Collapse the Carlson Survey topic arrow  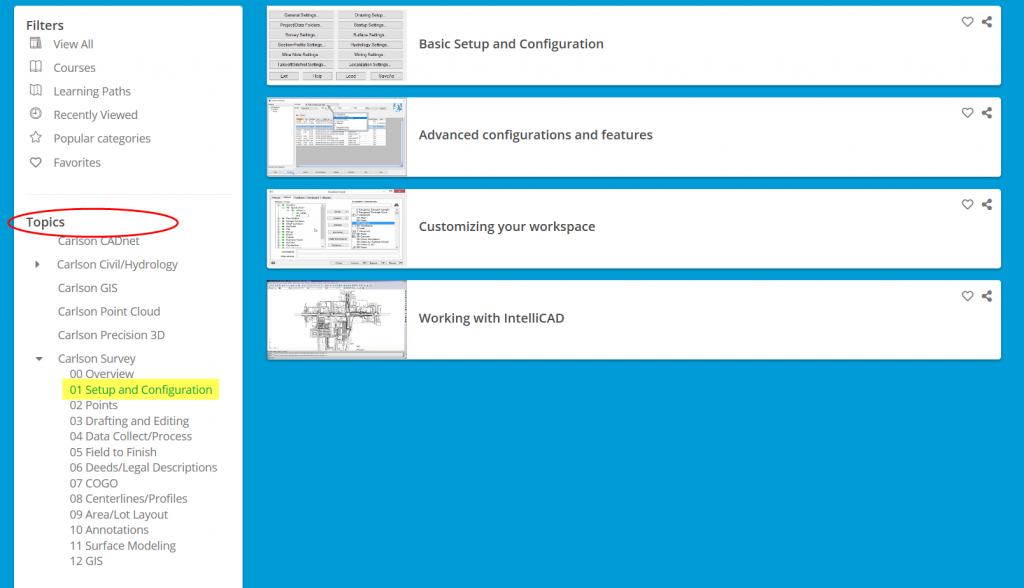click(x=39, y=359)
